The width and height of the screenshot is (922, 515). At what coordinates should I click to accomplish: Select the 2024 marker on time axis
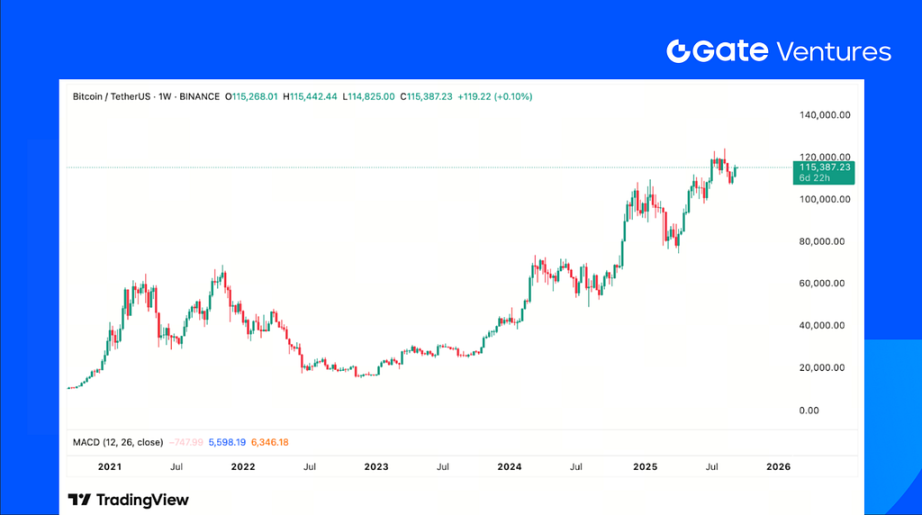click(x=510, y=466)
